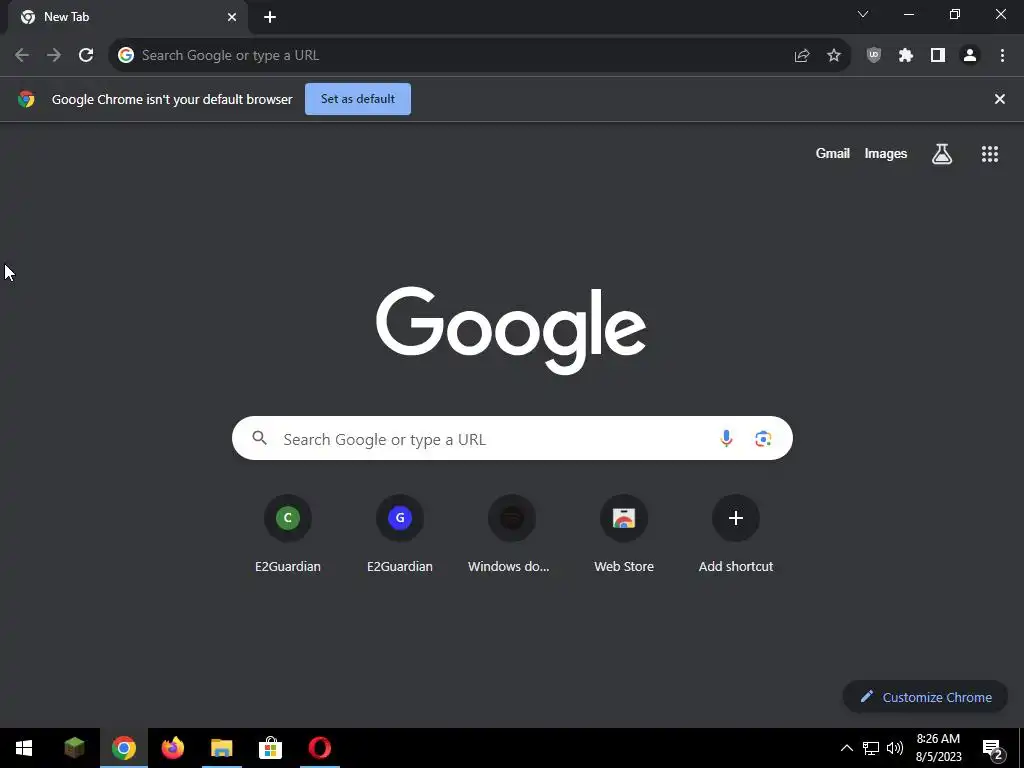Open the tab search dropdown arrow
Viewport: 1024px width, 768px height.
tap(863, 14)
